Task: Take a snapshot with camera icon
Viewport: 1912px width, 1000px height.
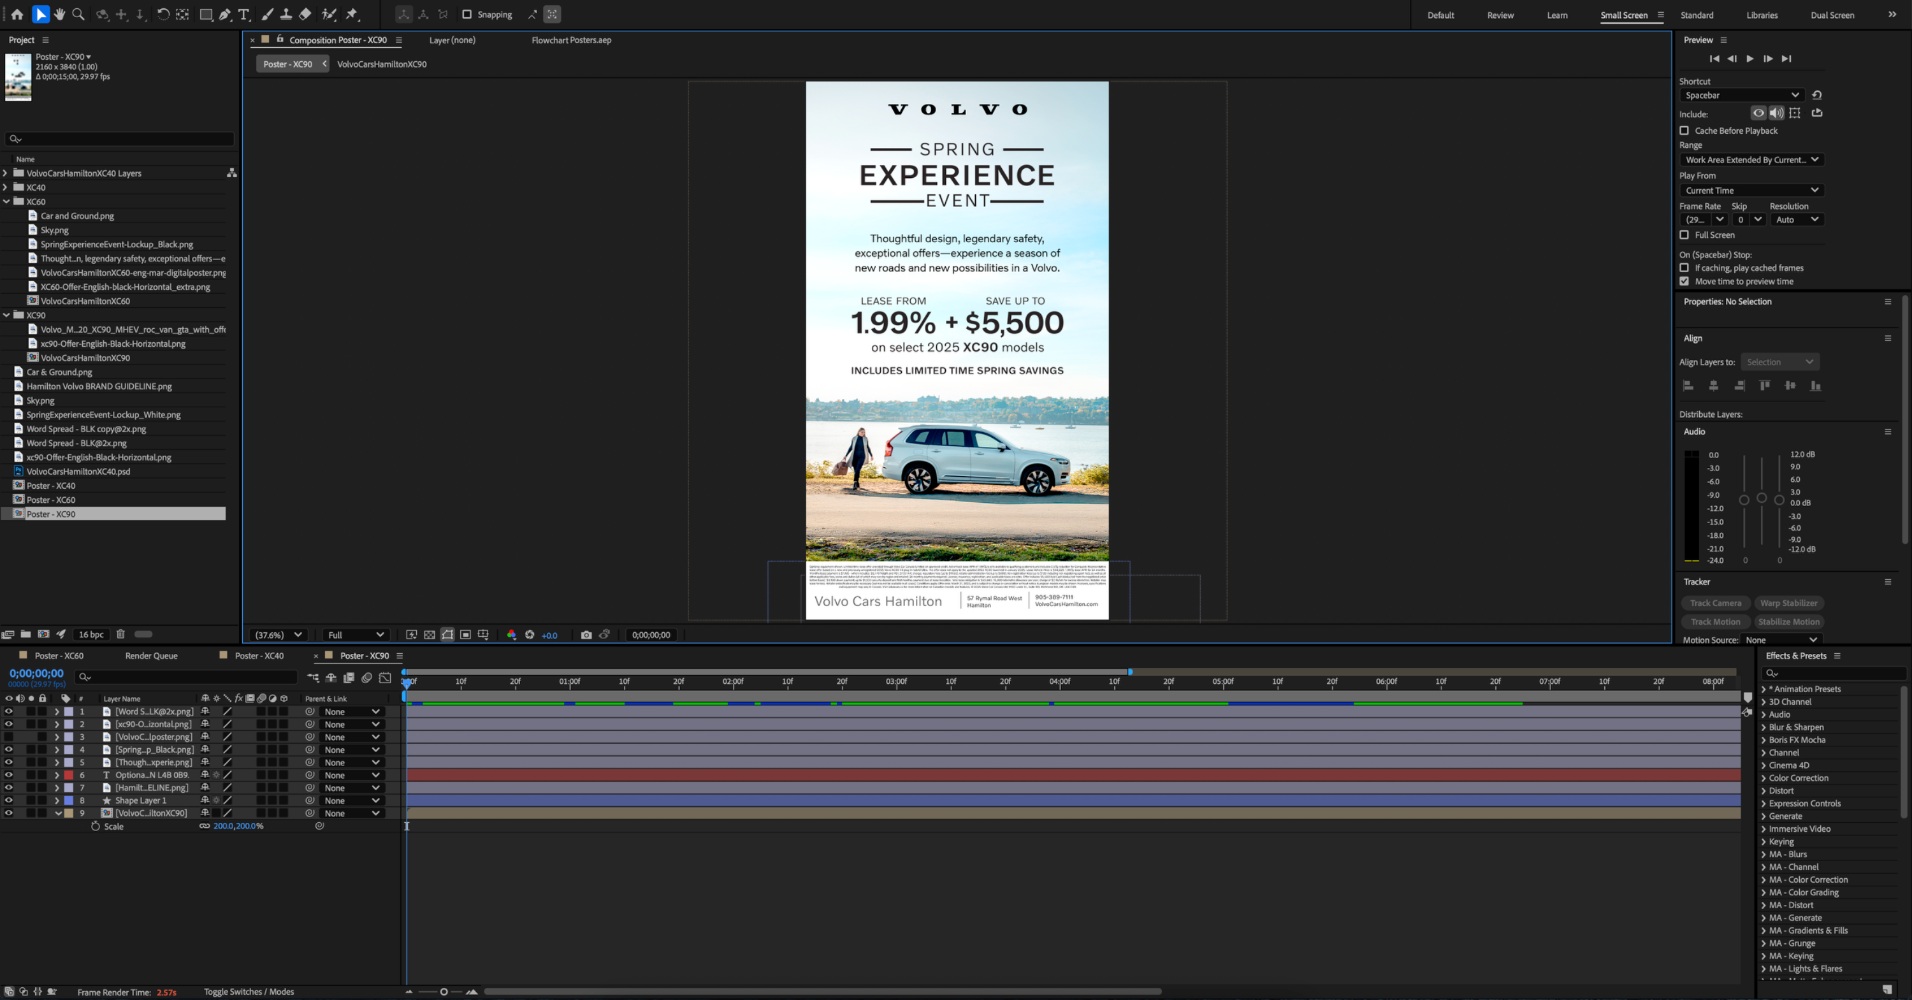Action: (586, 635)
